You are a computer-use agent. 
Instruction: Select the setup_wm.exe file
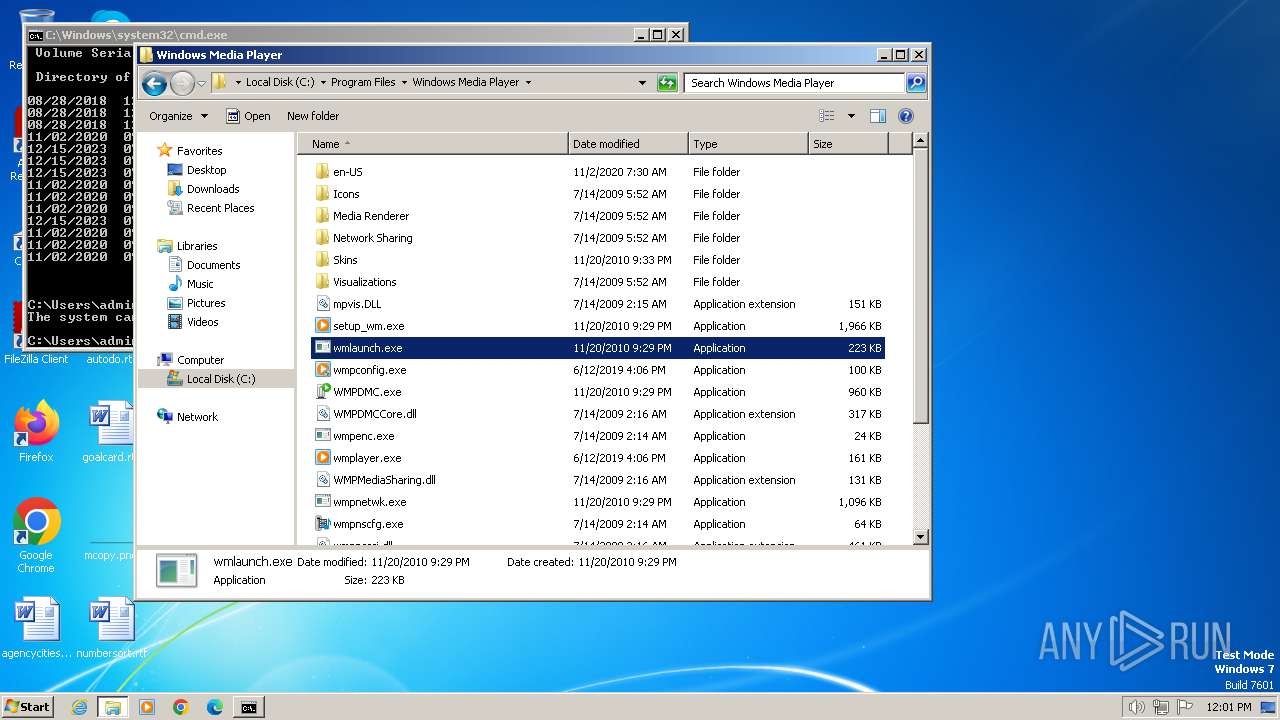coord(368,326)
